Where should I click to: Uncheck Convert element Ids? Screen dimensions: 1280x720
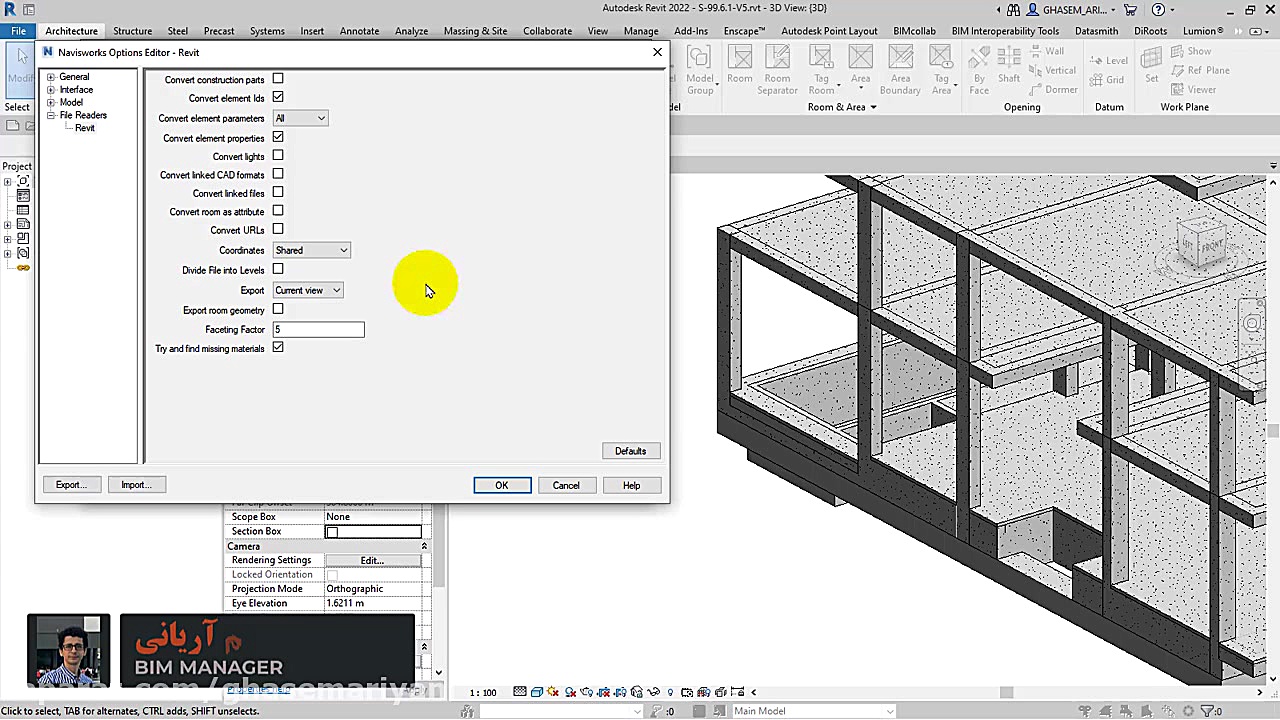(x=278, y=97)
